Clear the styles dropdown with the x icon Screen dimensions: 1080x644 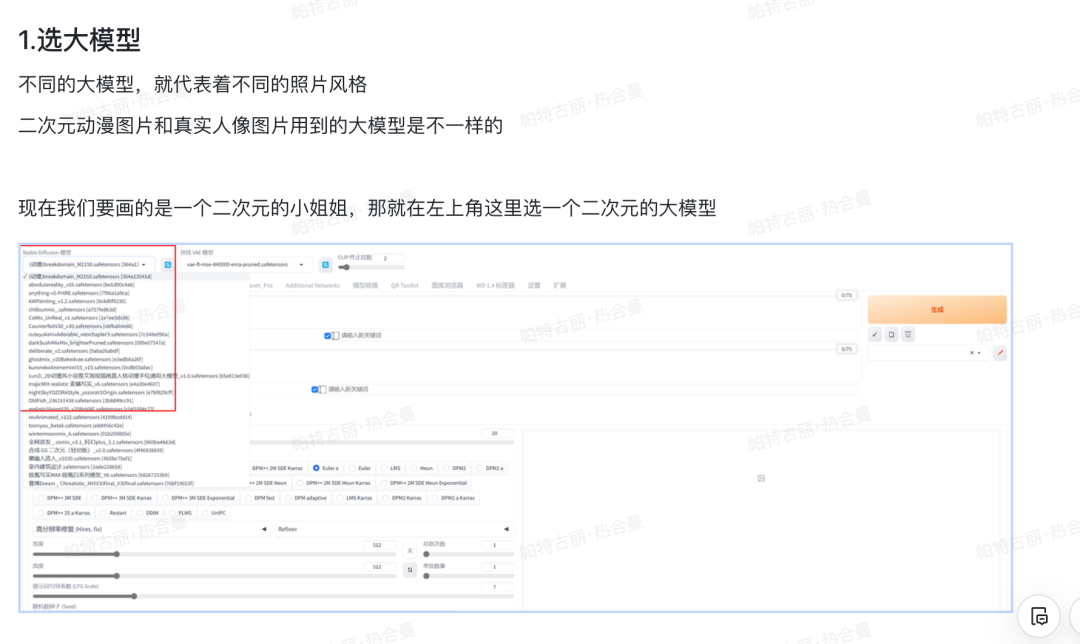tap(972, 353)
